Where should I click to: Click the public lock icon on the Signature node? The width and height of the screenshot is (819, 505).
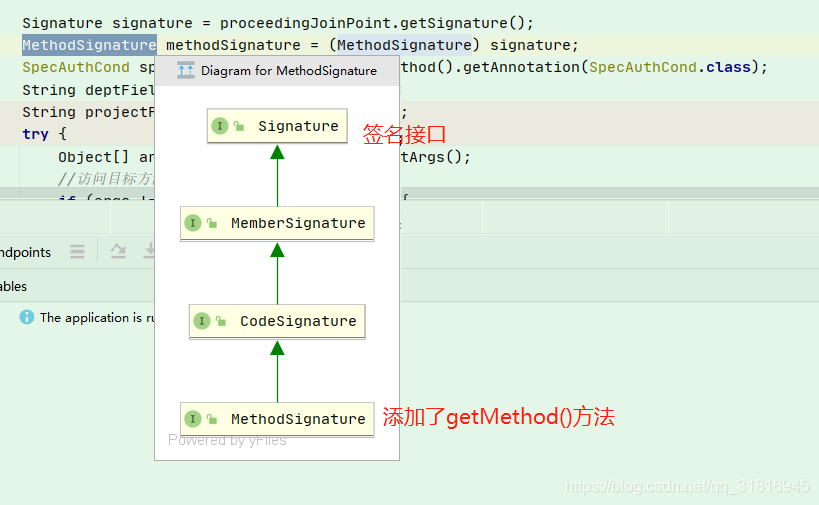[x=239, y=126]
